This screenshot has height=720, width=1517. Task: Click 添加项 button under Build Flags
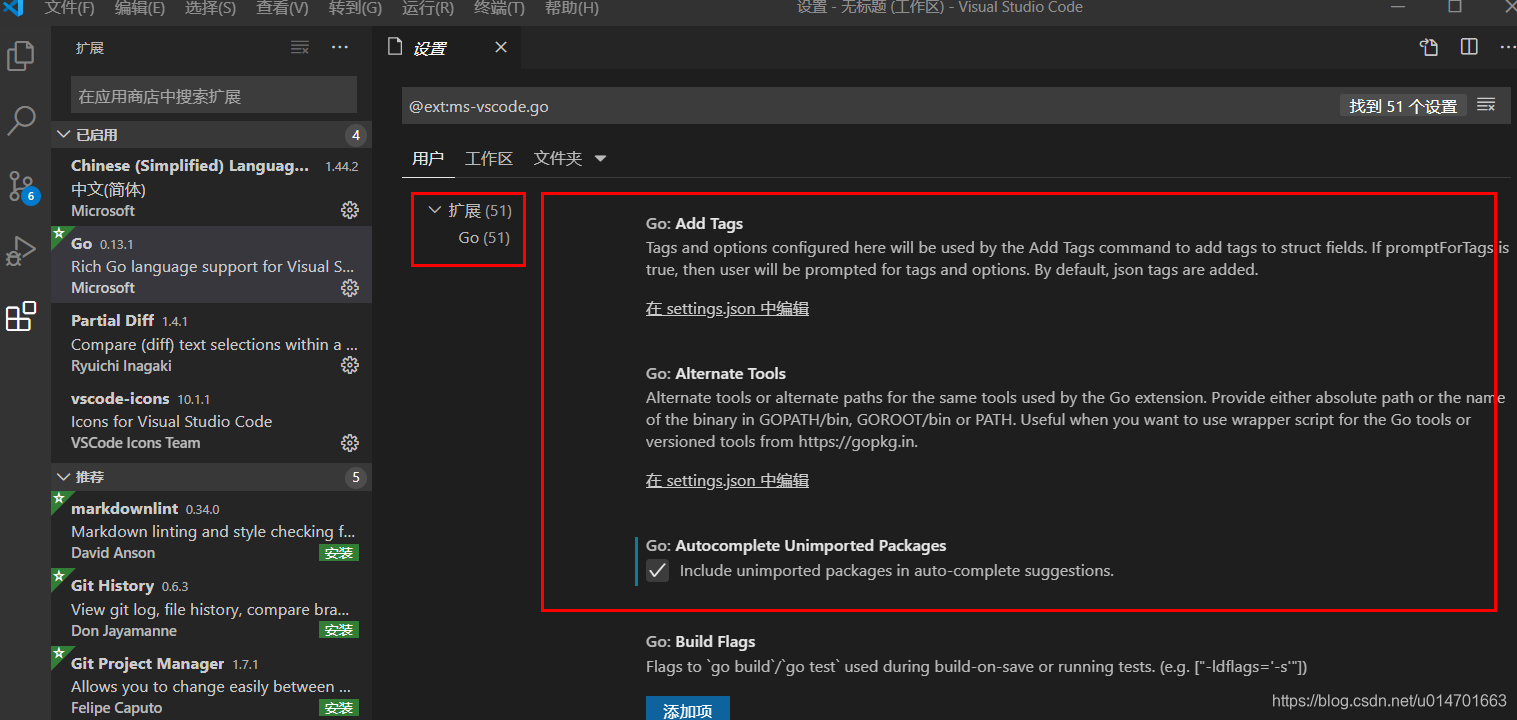pyautogui.click(x=688, y=709)
